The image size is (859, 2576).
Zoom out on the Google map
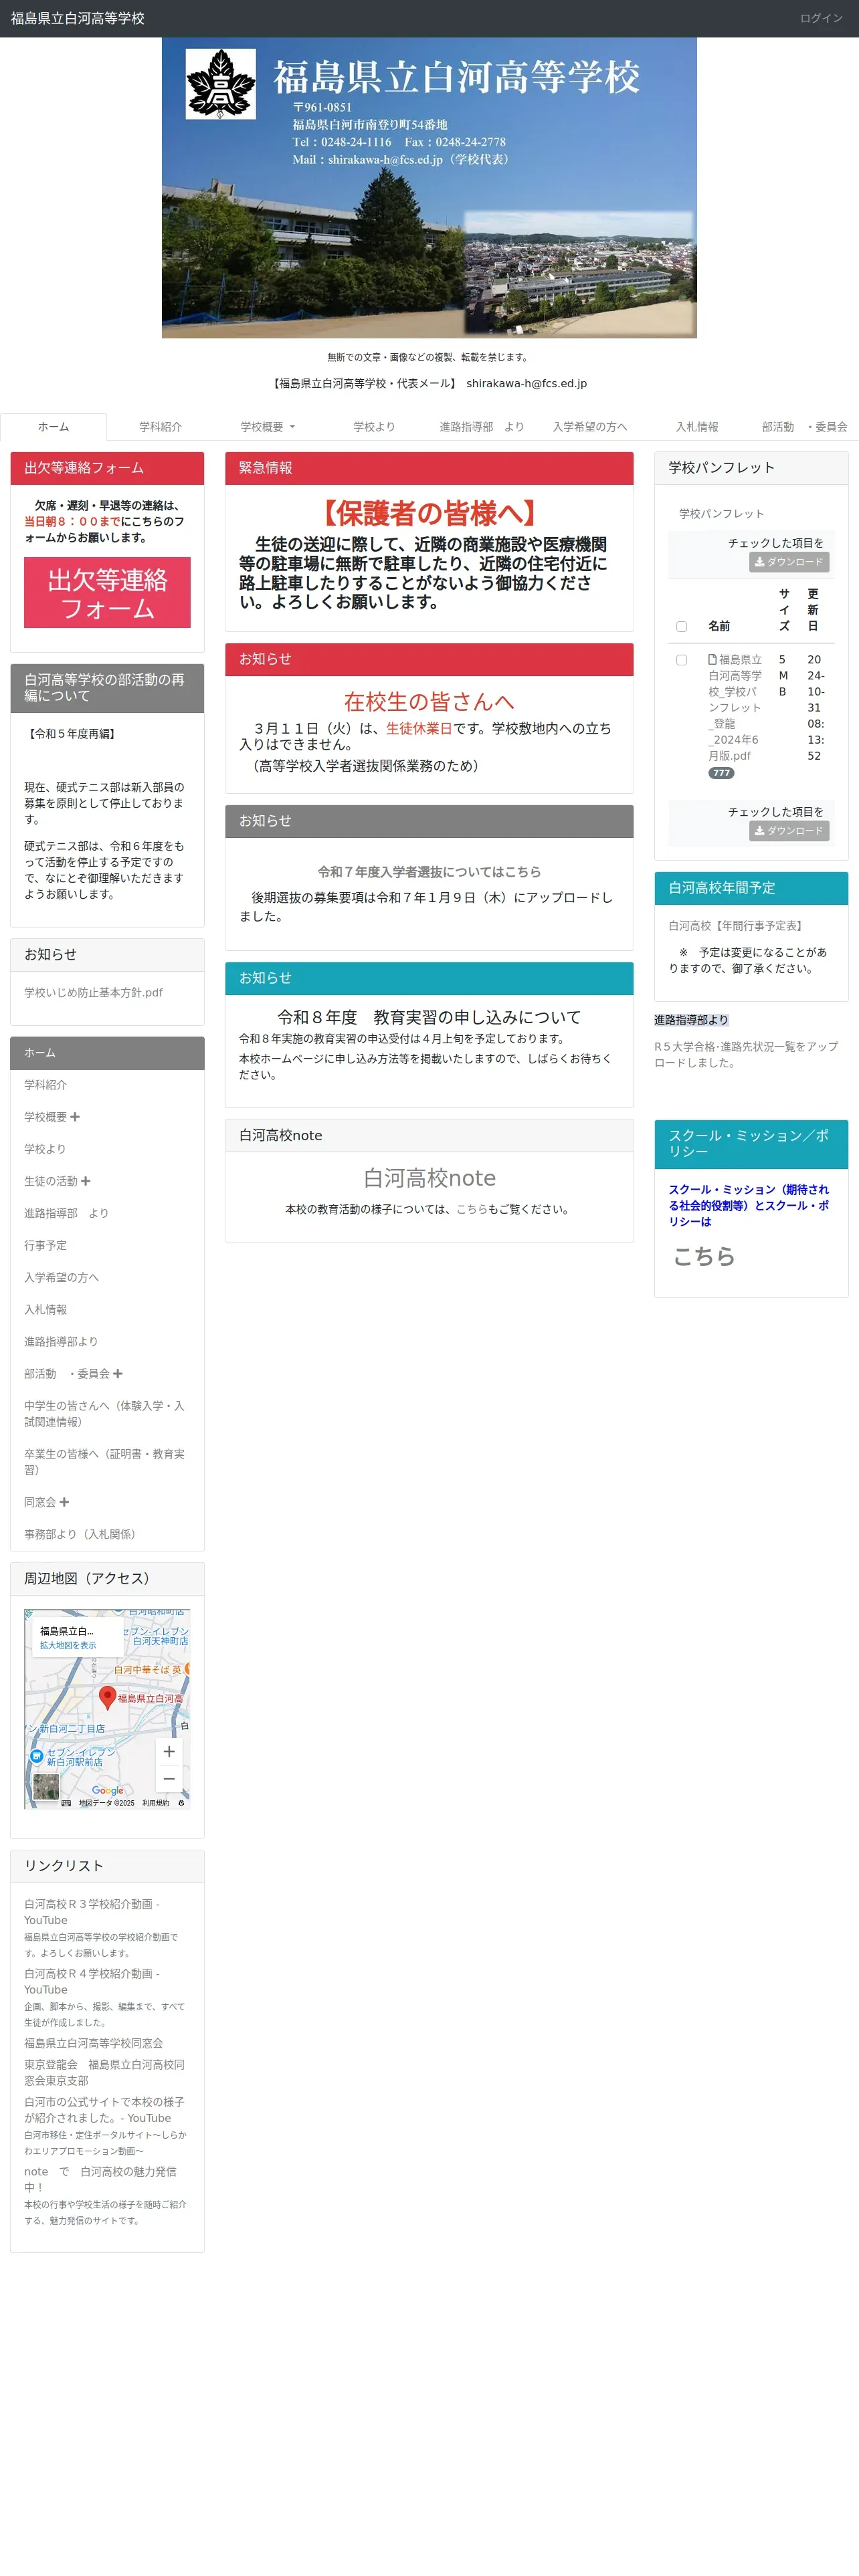(169, 1779)
